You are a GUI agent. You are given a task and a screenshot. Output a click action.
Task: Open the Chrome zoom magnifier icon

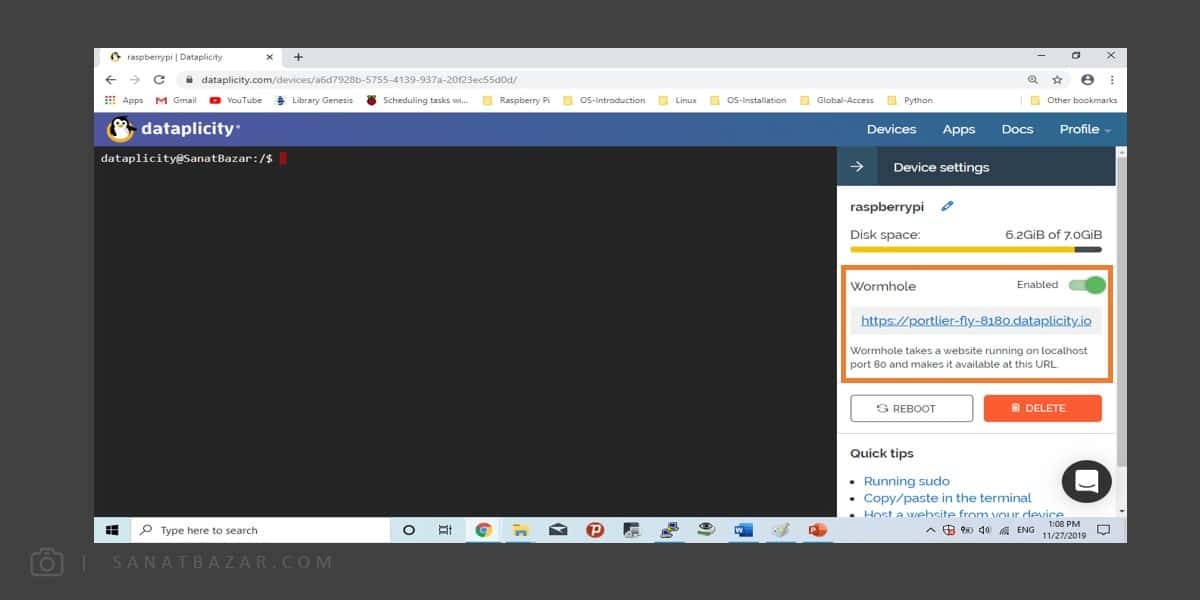pos(1033,80)
